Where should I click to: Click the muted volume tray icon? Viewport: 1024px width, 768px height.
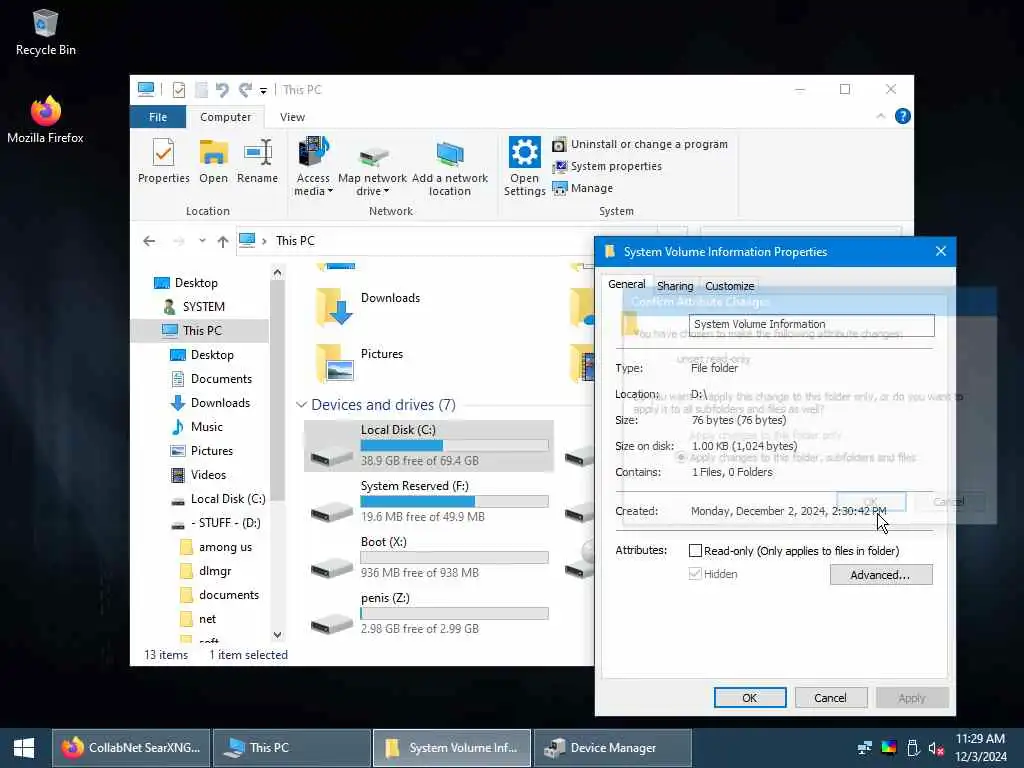tap(936, 748)
